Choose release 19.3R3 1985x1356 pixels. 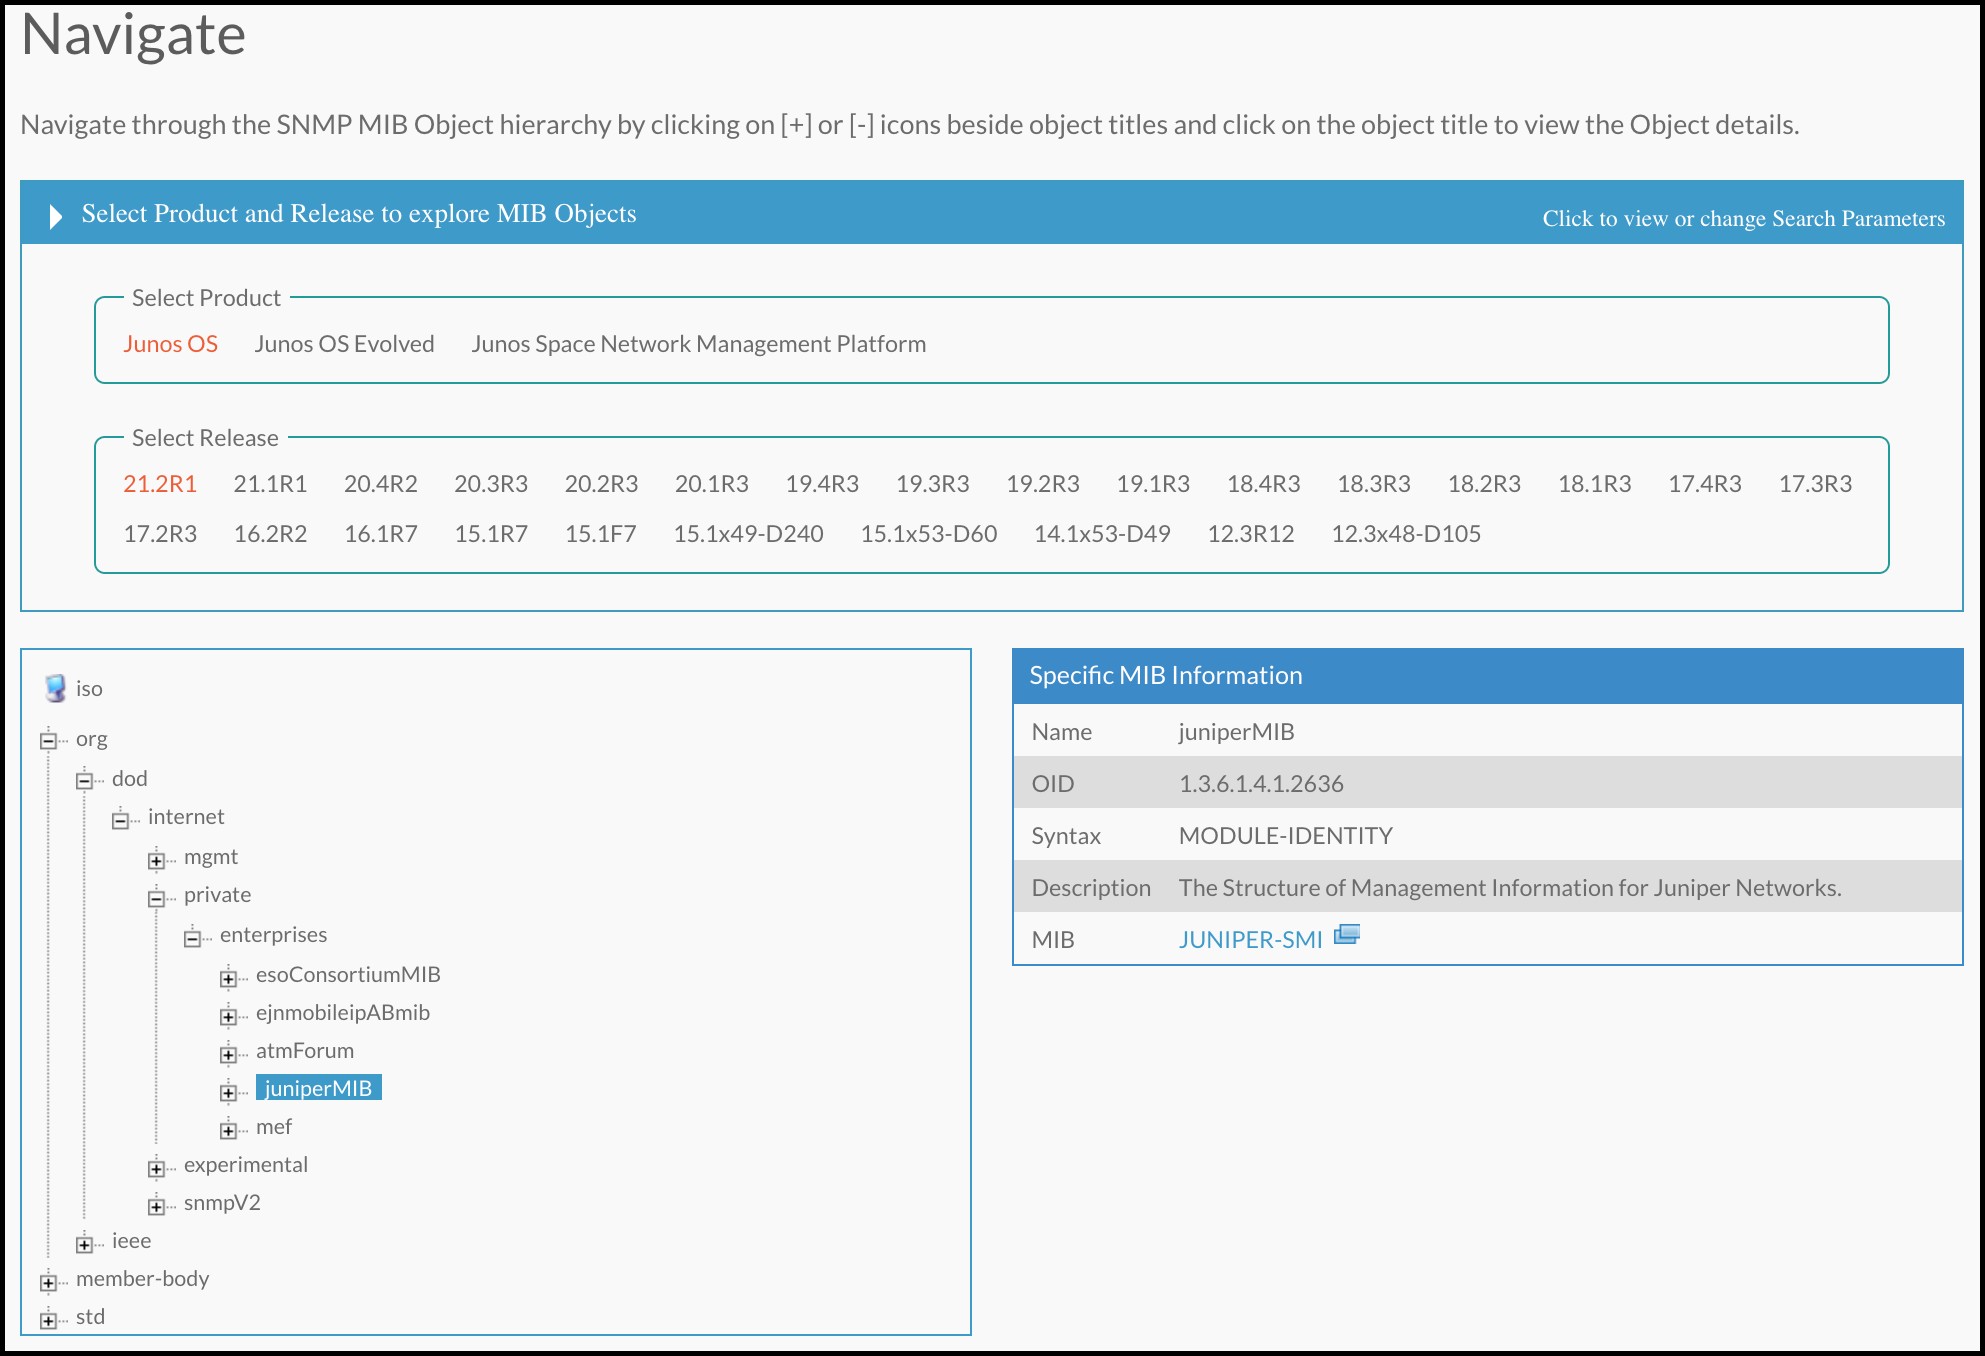point(932,484)
